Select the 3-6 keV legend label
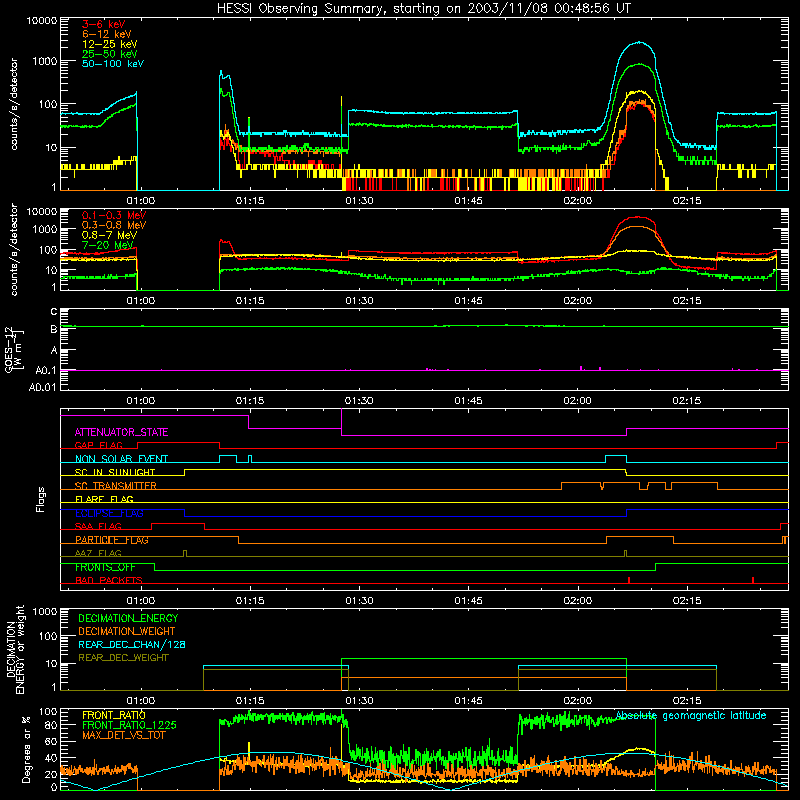 103,24
